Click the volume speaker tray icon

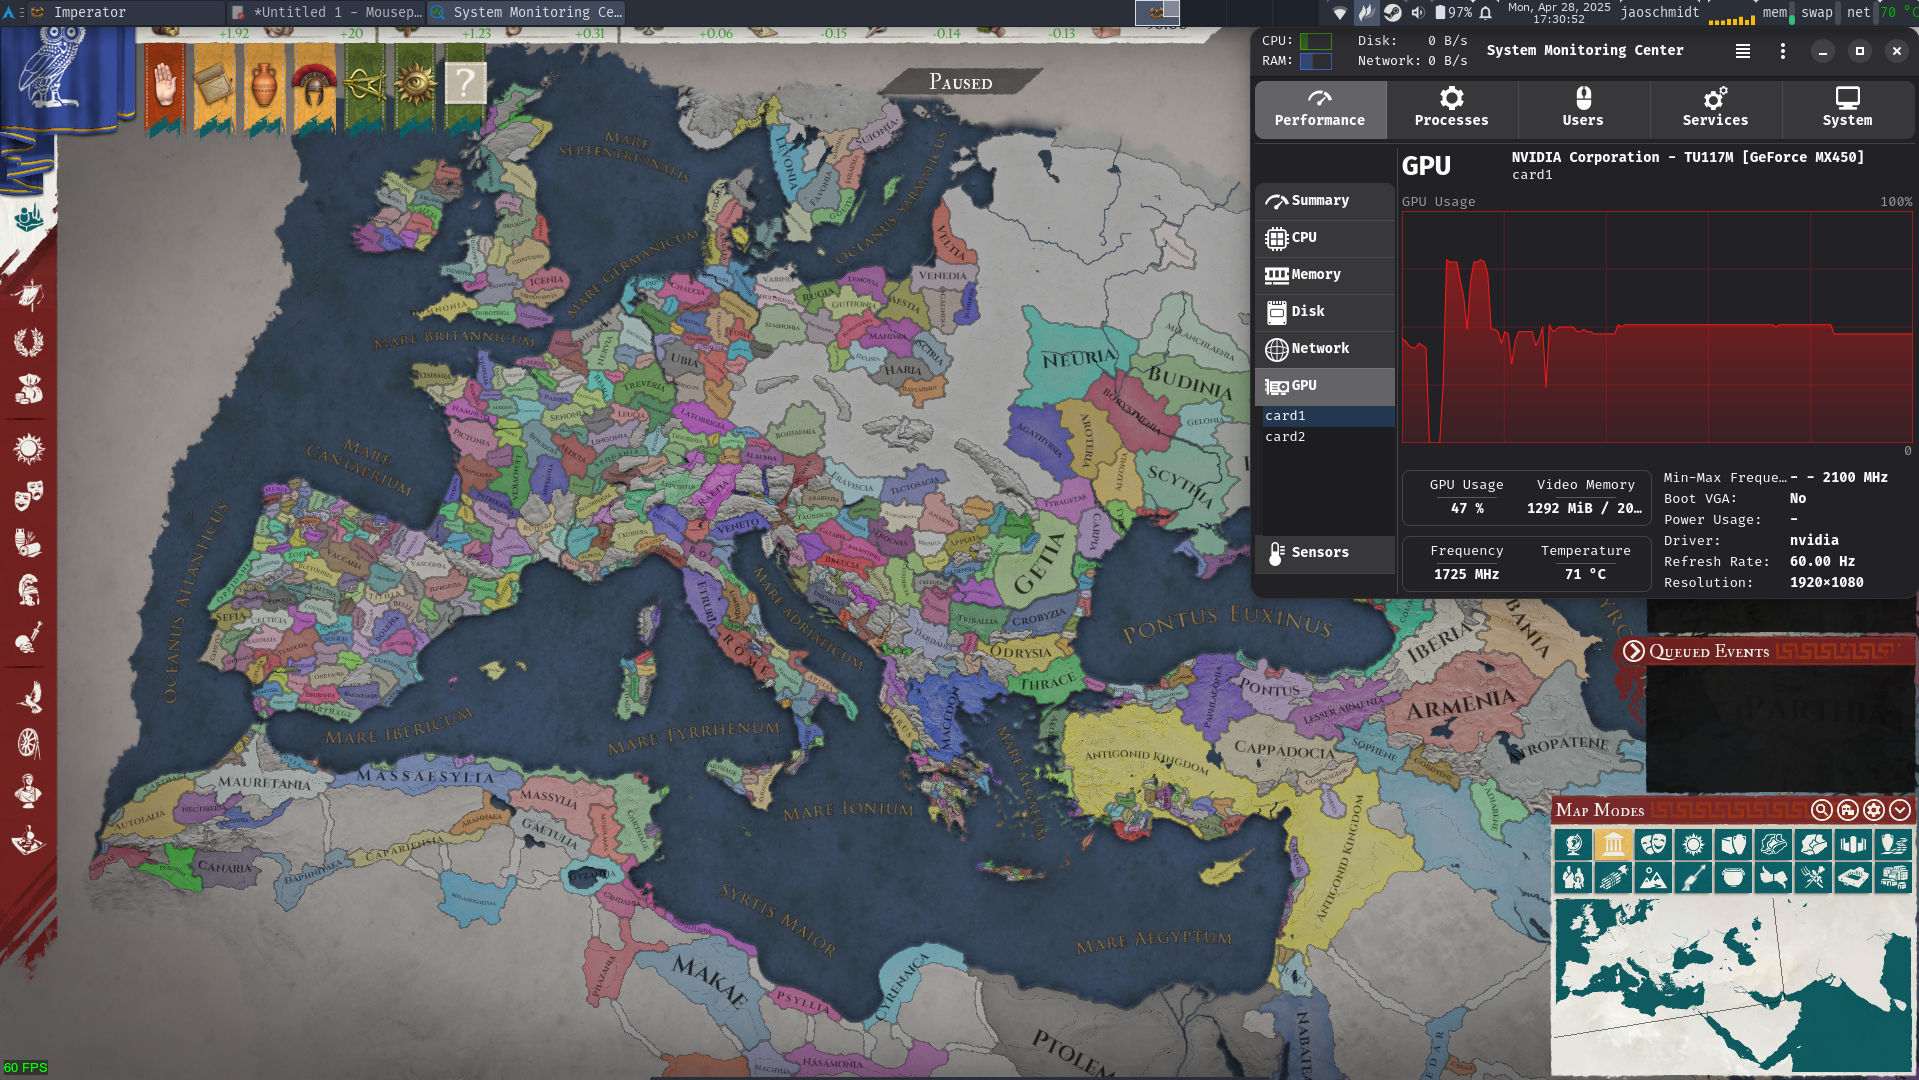[x=1418, y=12]
